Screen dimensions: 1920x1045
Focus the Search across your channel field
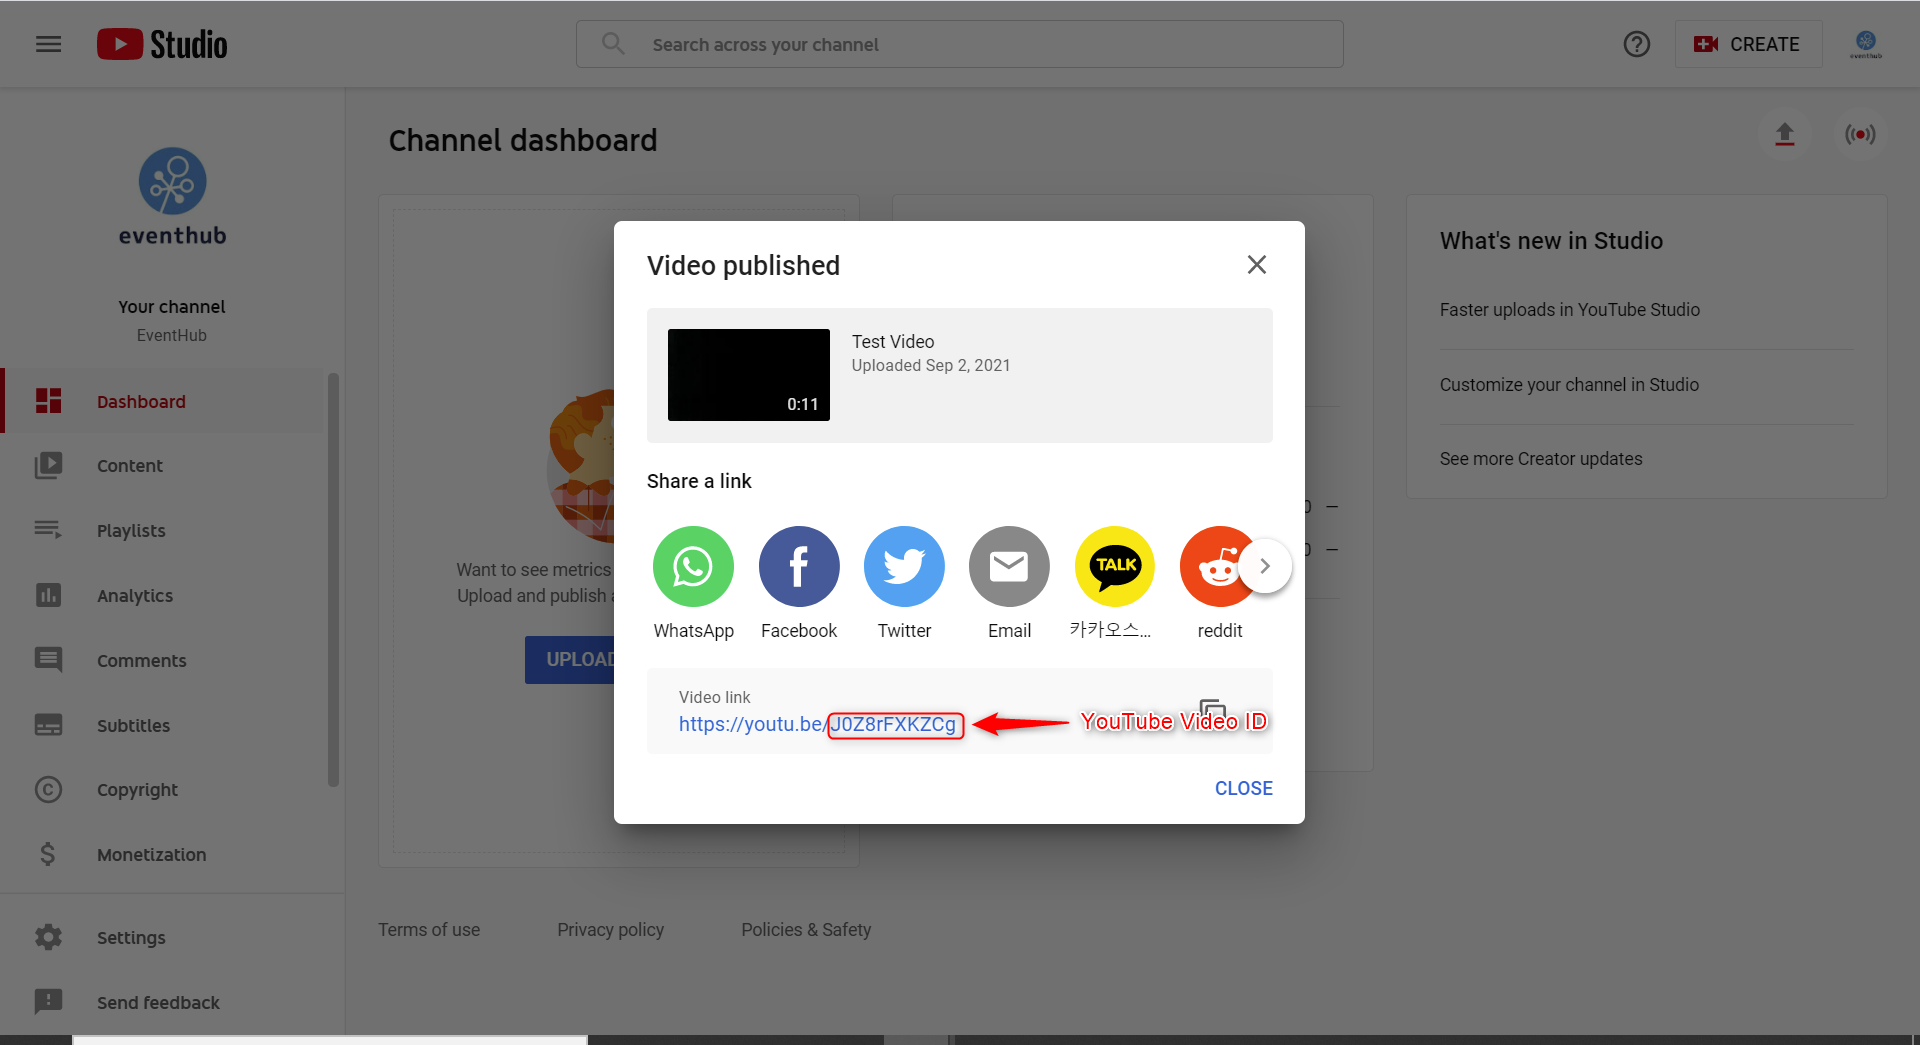pyautogui.click(x=959, y=44)
